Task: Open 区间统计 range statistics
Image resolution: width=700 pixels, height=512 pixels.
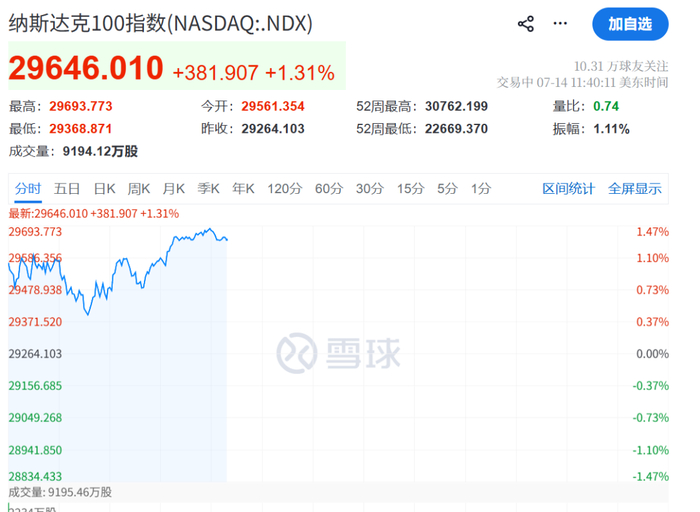Action: tap(568, 189)
